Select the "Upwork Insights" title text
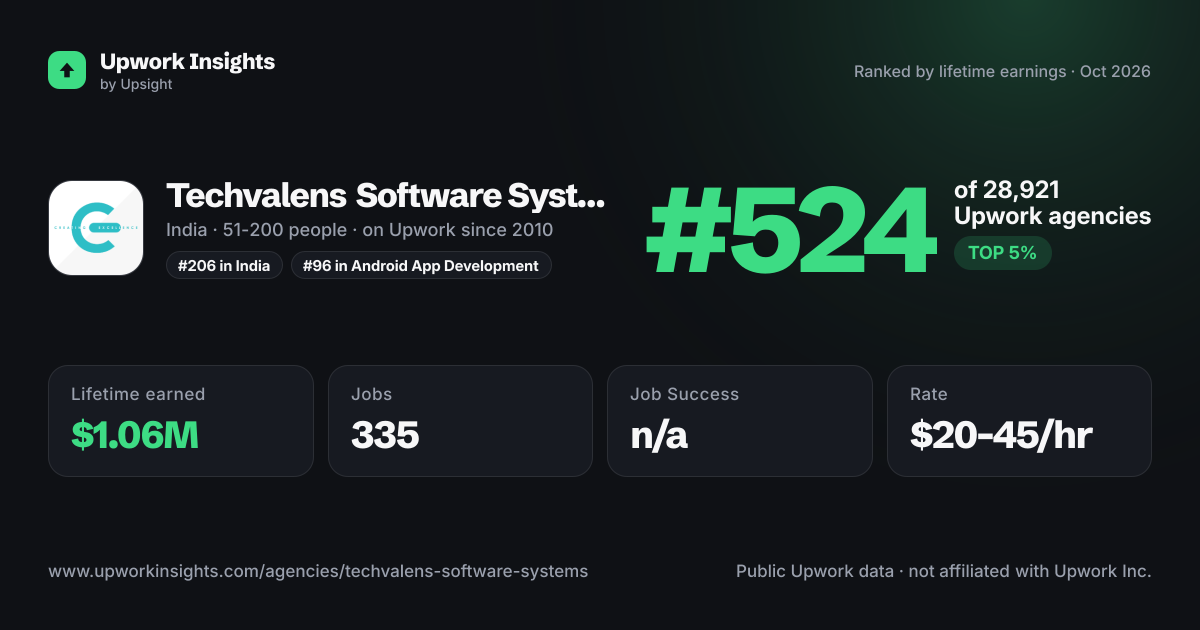Viewport: 1200px width, 630px height. 187,62
